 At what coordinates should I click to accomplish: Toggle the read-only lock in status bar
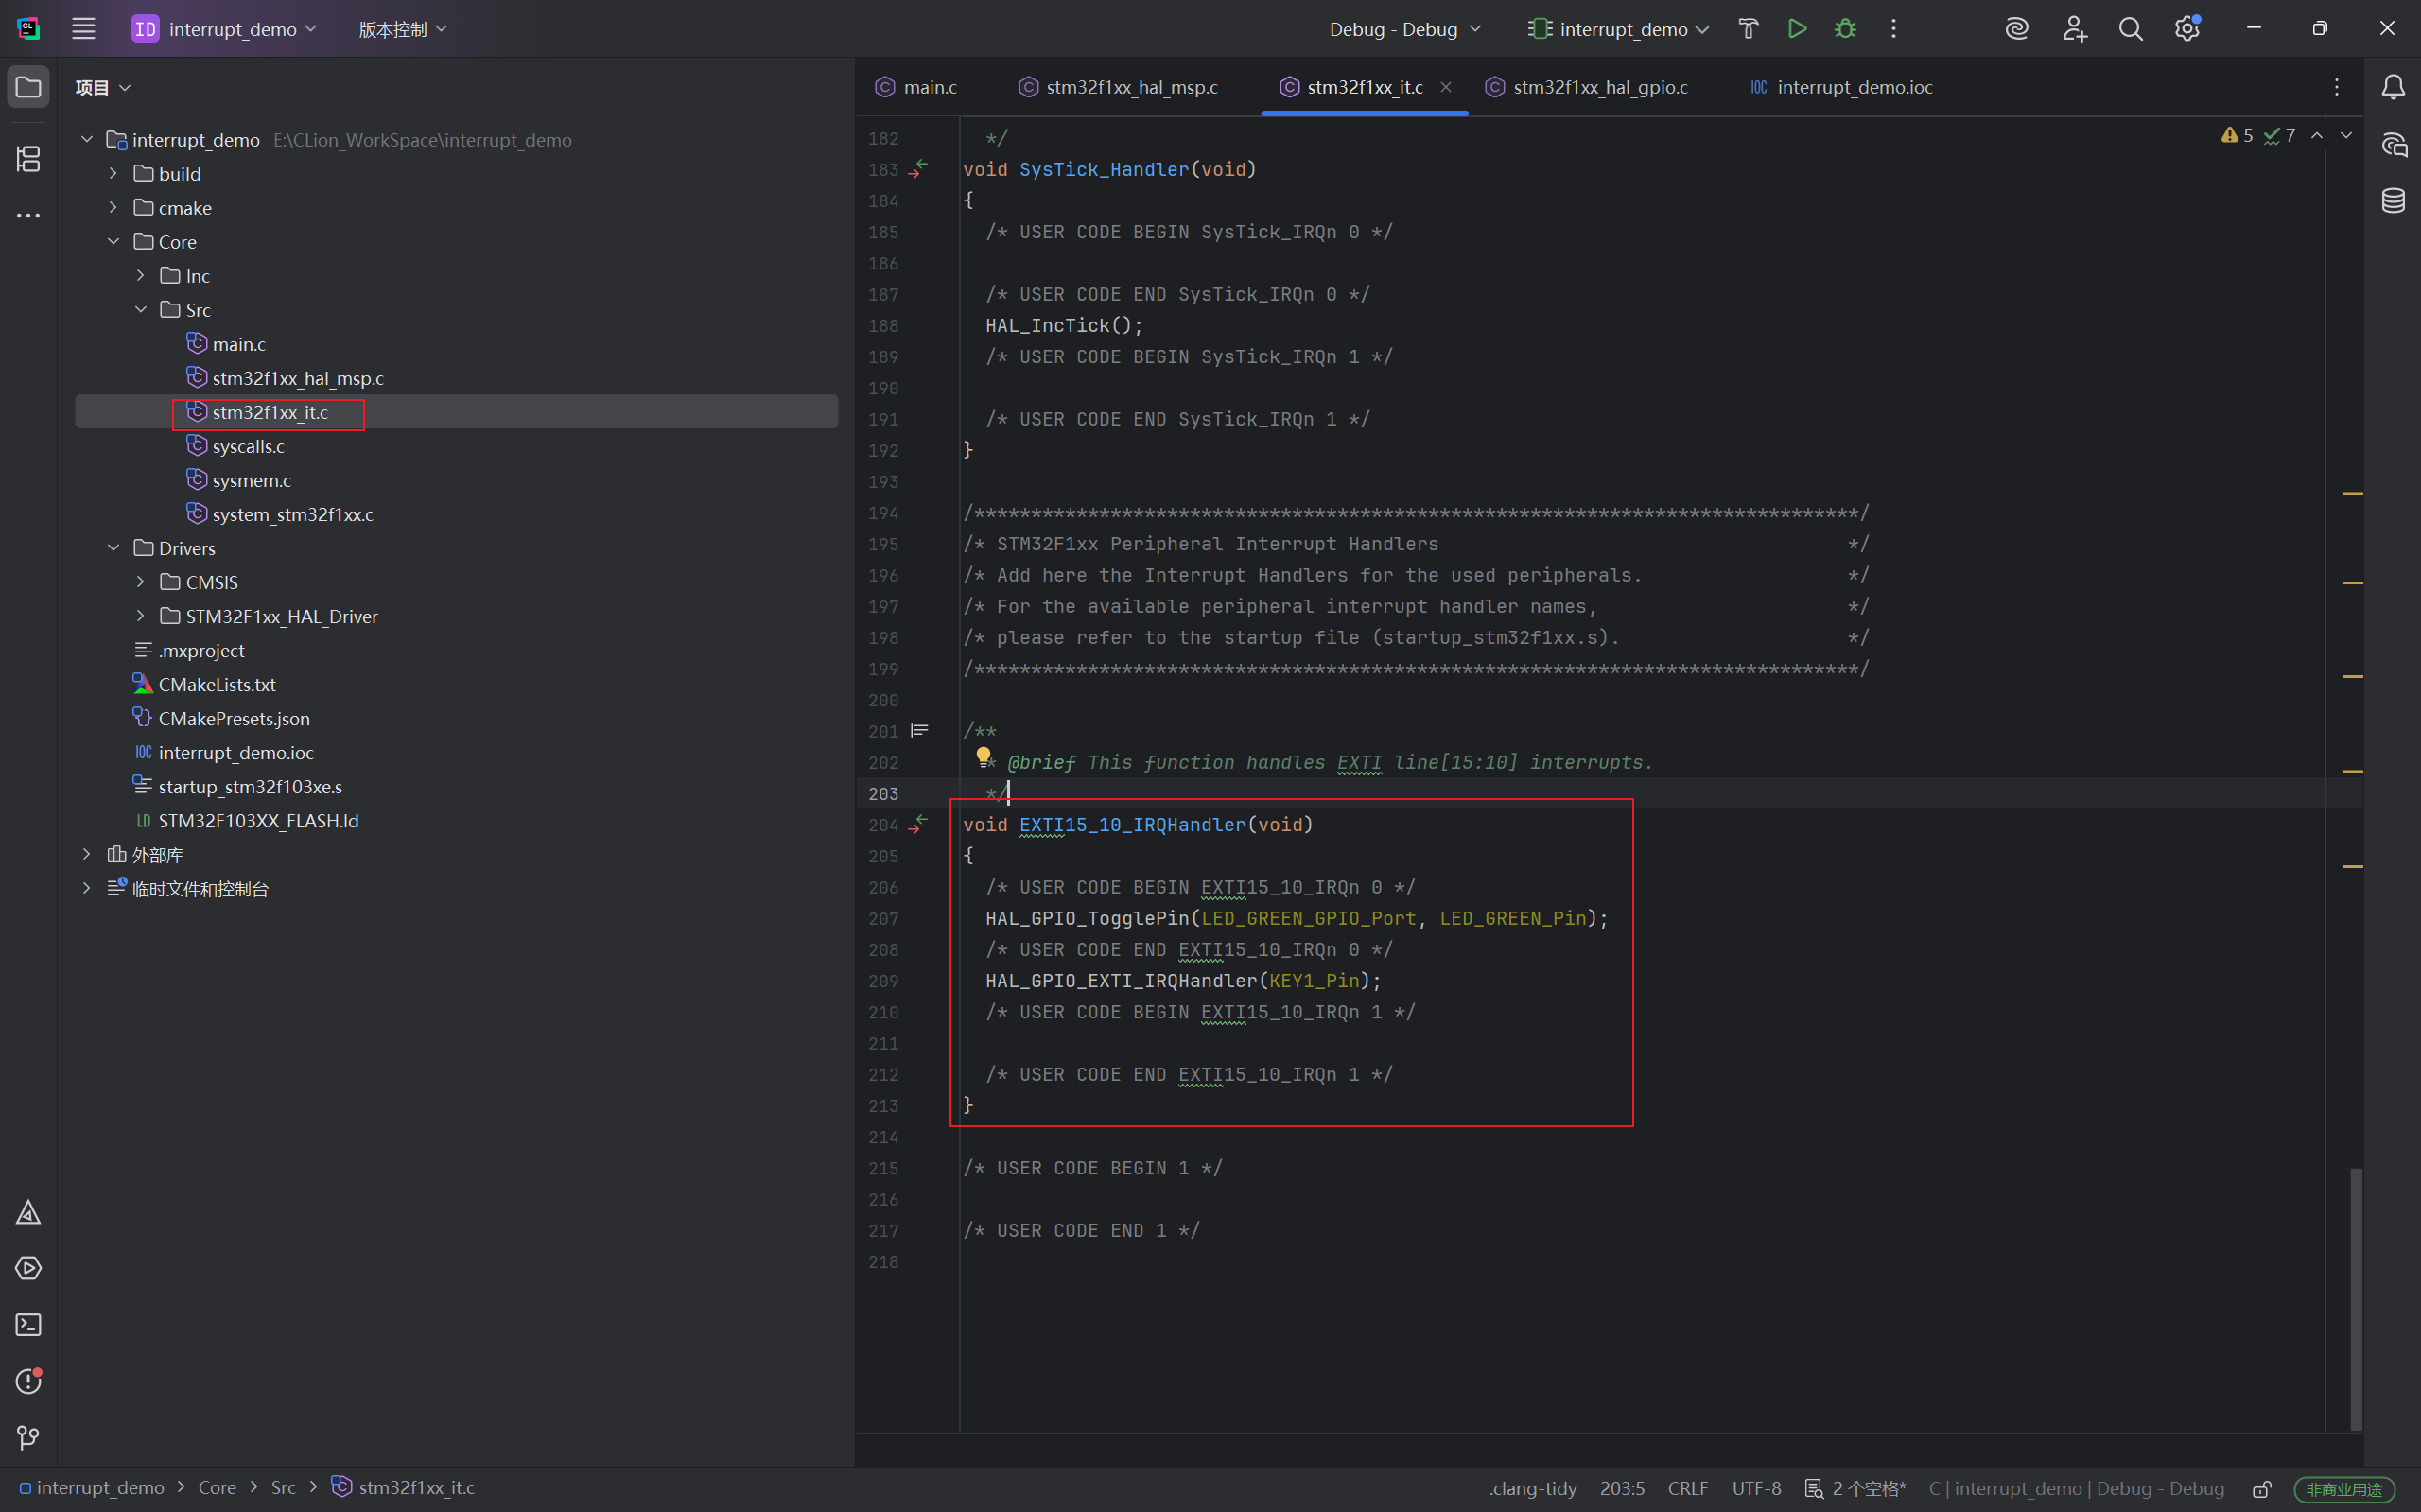click(2262, 1489)
